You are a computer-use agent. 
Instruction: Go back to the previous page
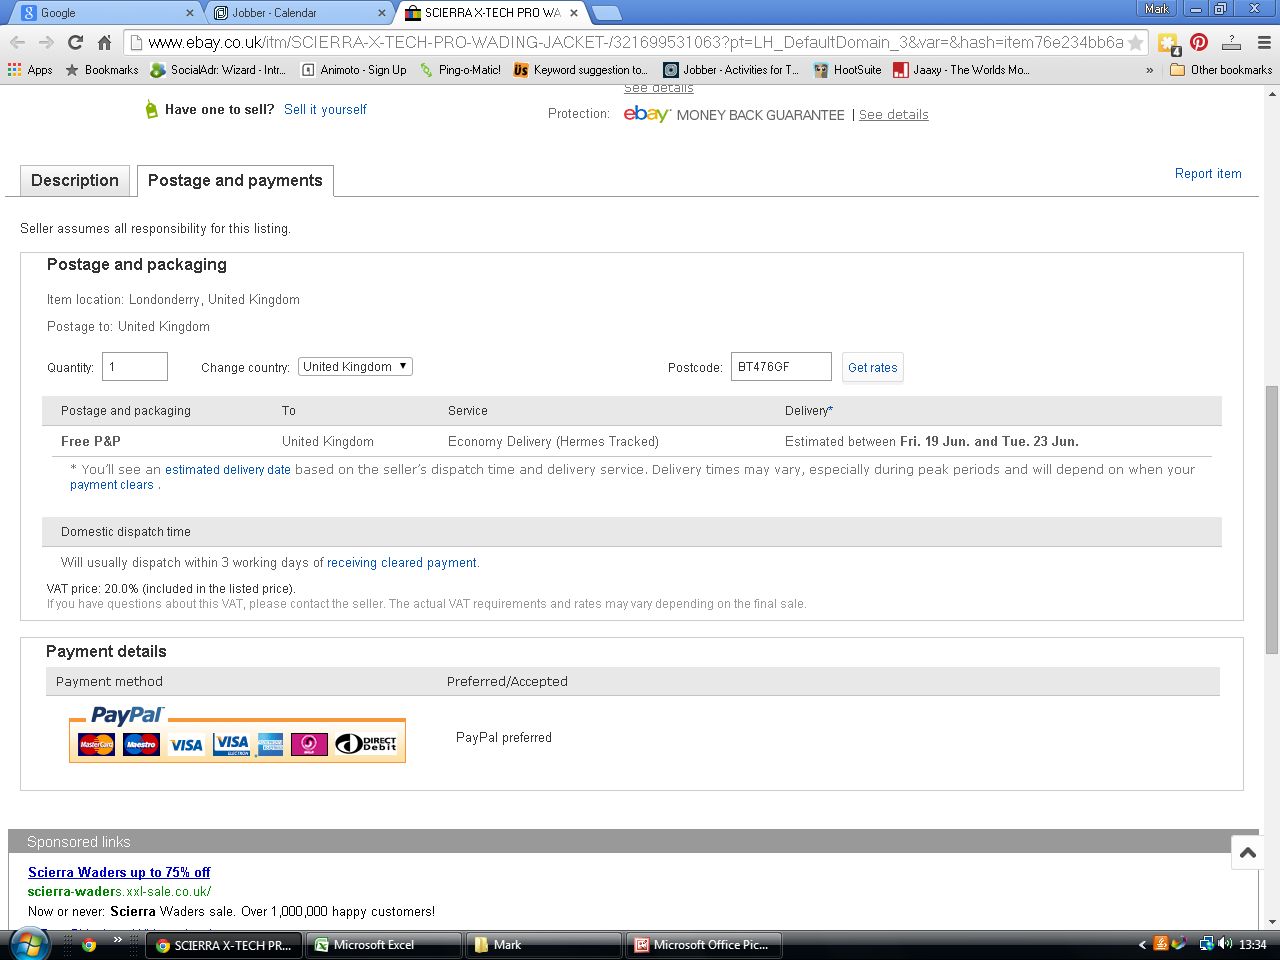[x=17, y=42]
